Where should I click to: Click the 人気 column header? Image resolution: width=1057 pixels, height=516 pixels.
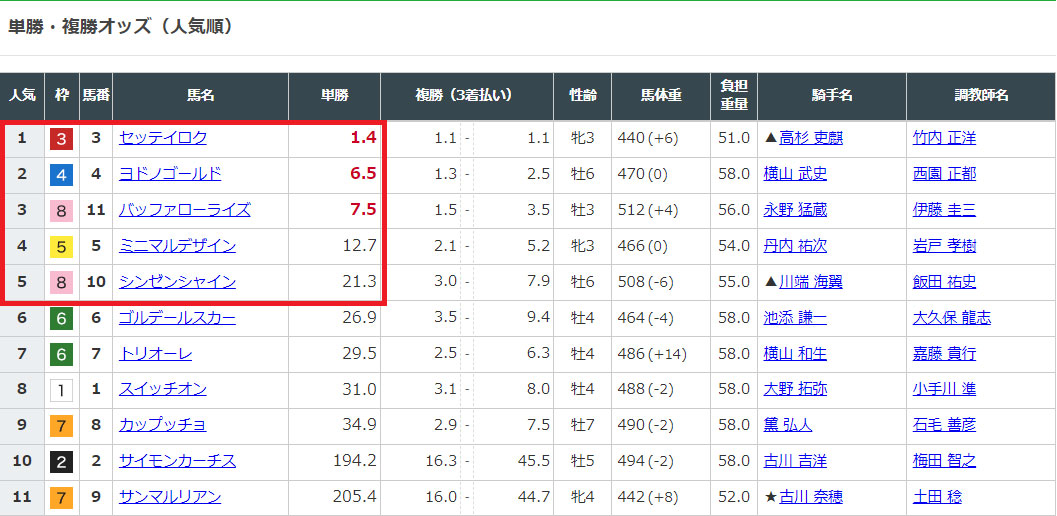[x=22, y=96]
